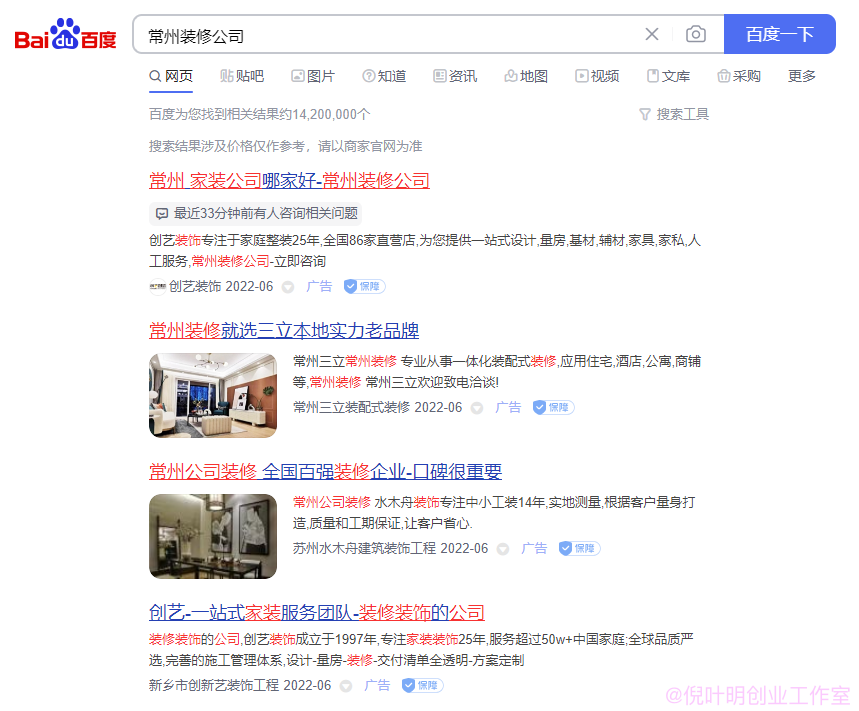Open the living room thumbnail of 三立 result
This screenshot has width=859, height=711.
[213, 395]
